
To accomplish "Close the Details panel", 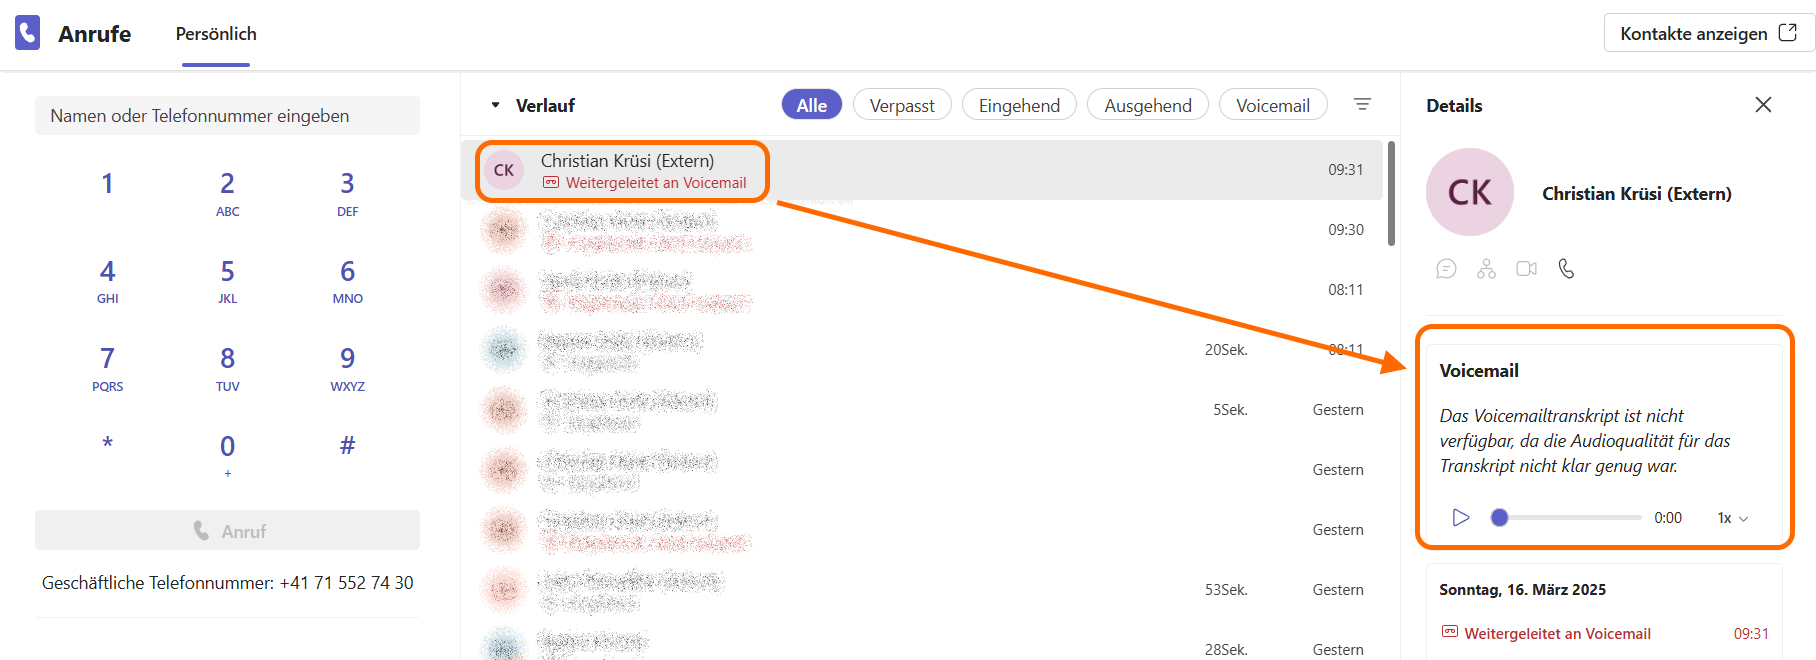I will click(1763, 105).
